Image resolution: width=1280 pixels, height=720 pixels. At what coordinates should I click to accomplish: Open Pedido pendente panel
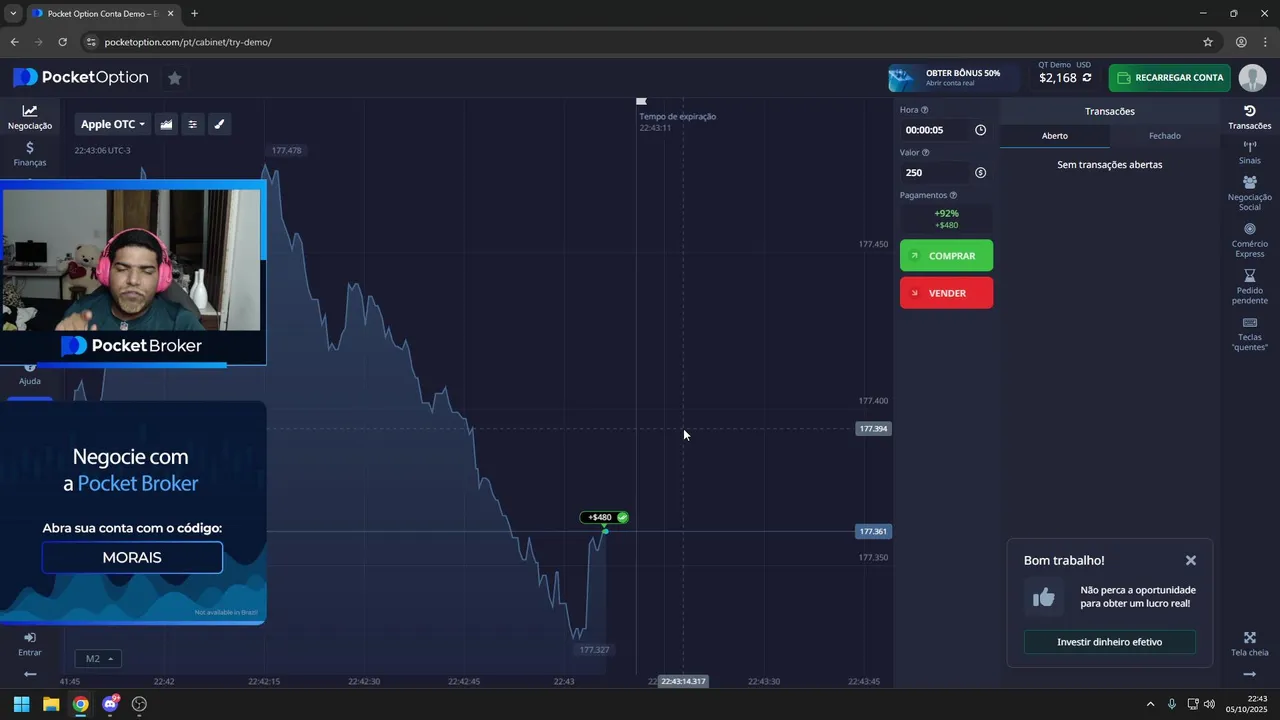tap(1249, 287)
